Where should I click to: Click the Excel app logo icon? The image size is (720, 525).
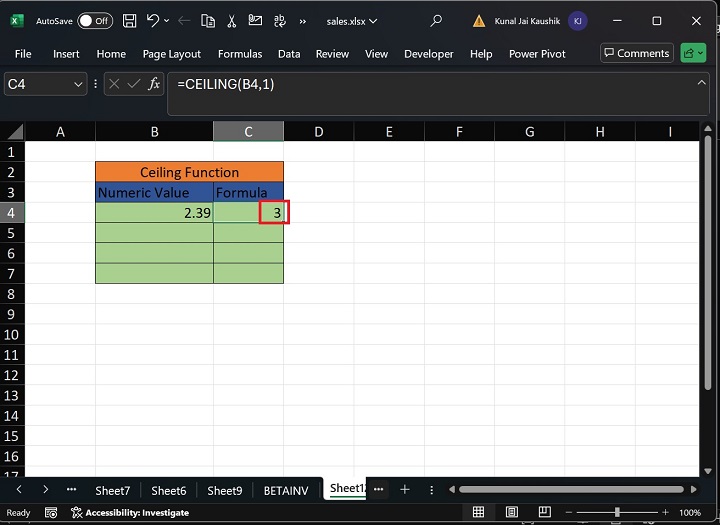click(x=17, y=21)
